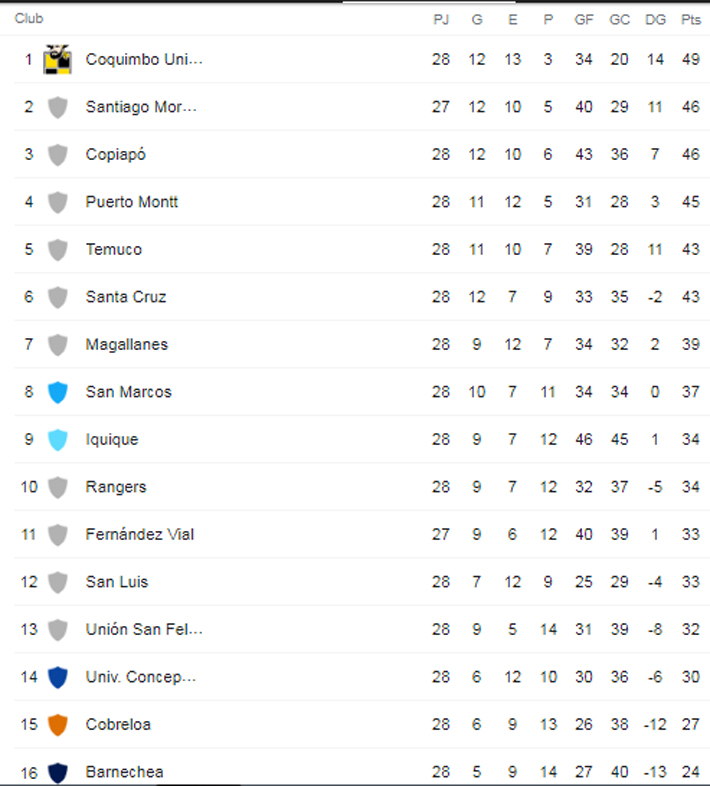Click the Rangers gray shield icon
The width and height of the screenshot is (710, 786).
click(58, 487)
